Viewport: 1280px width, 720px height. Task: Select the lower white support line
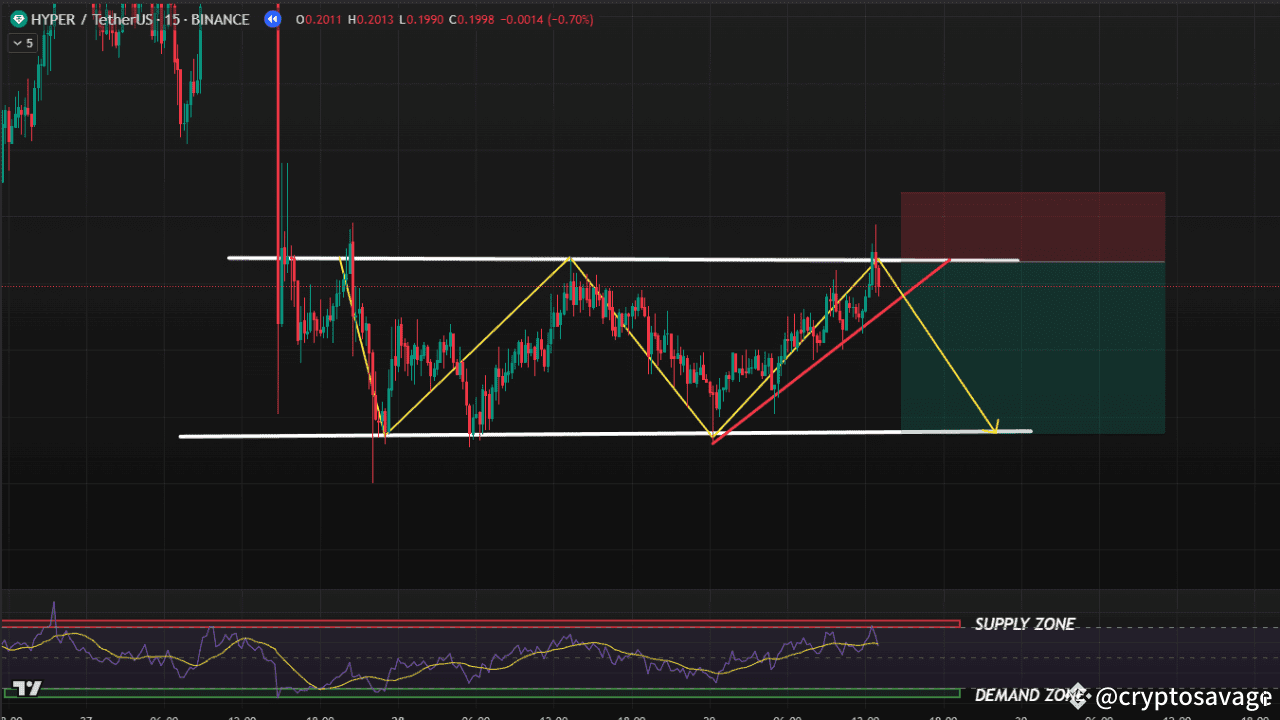click(605, 434)
